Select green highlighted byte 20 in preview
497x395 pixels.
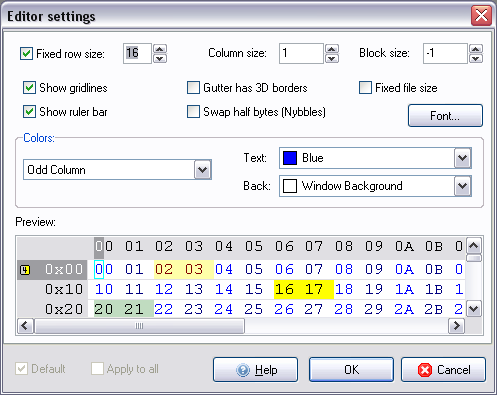(104, 309)
